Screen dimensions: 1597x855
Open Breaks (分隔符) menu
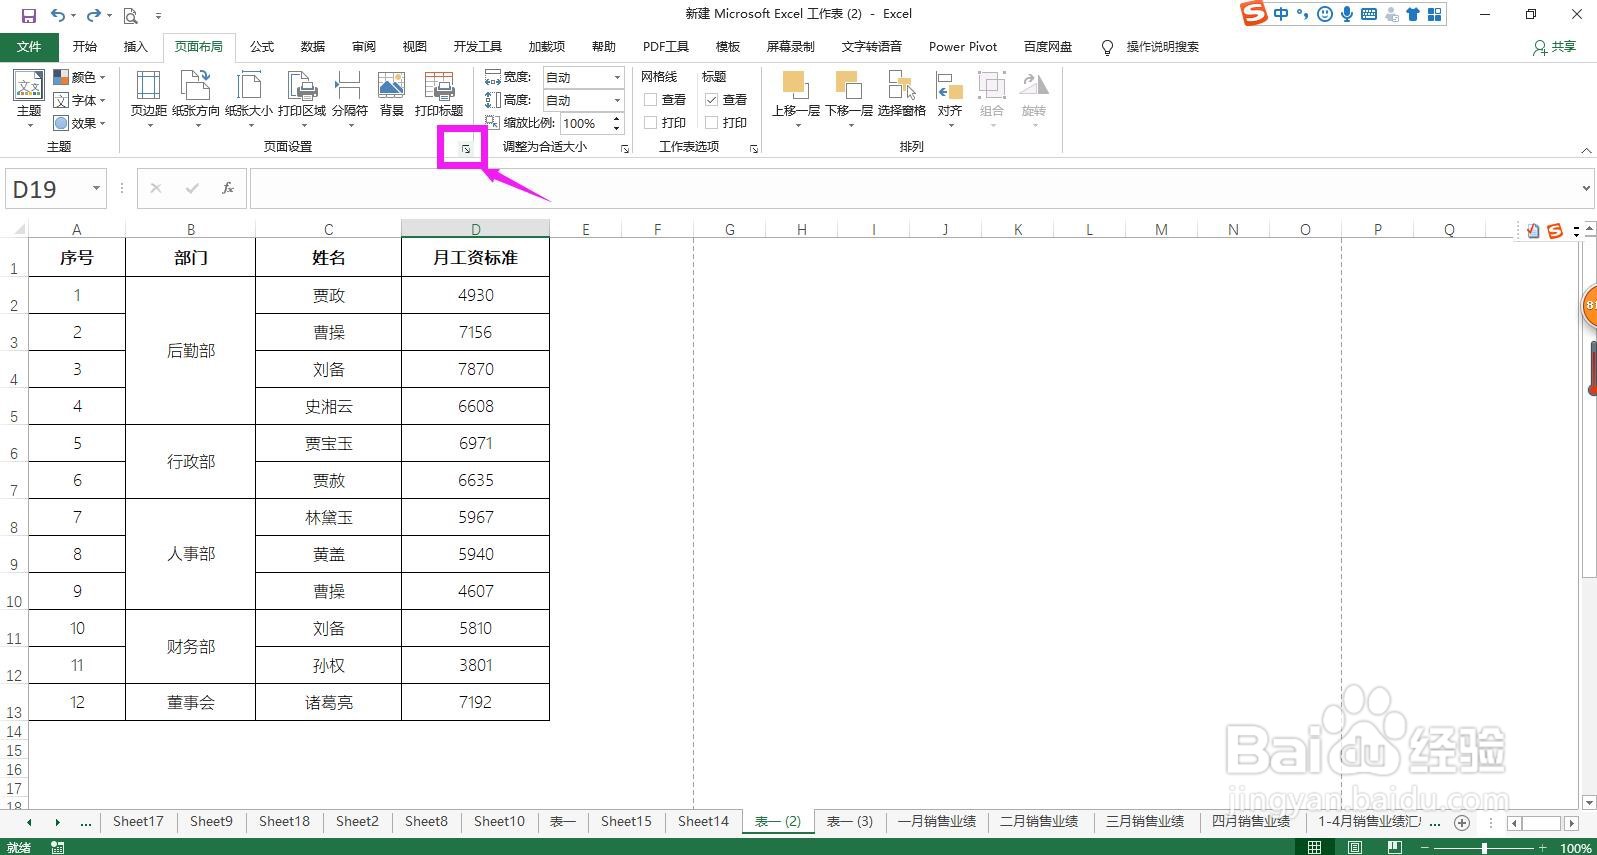[349, 98]
